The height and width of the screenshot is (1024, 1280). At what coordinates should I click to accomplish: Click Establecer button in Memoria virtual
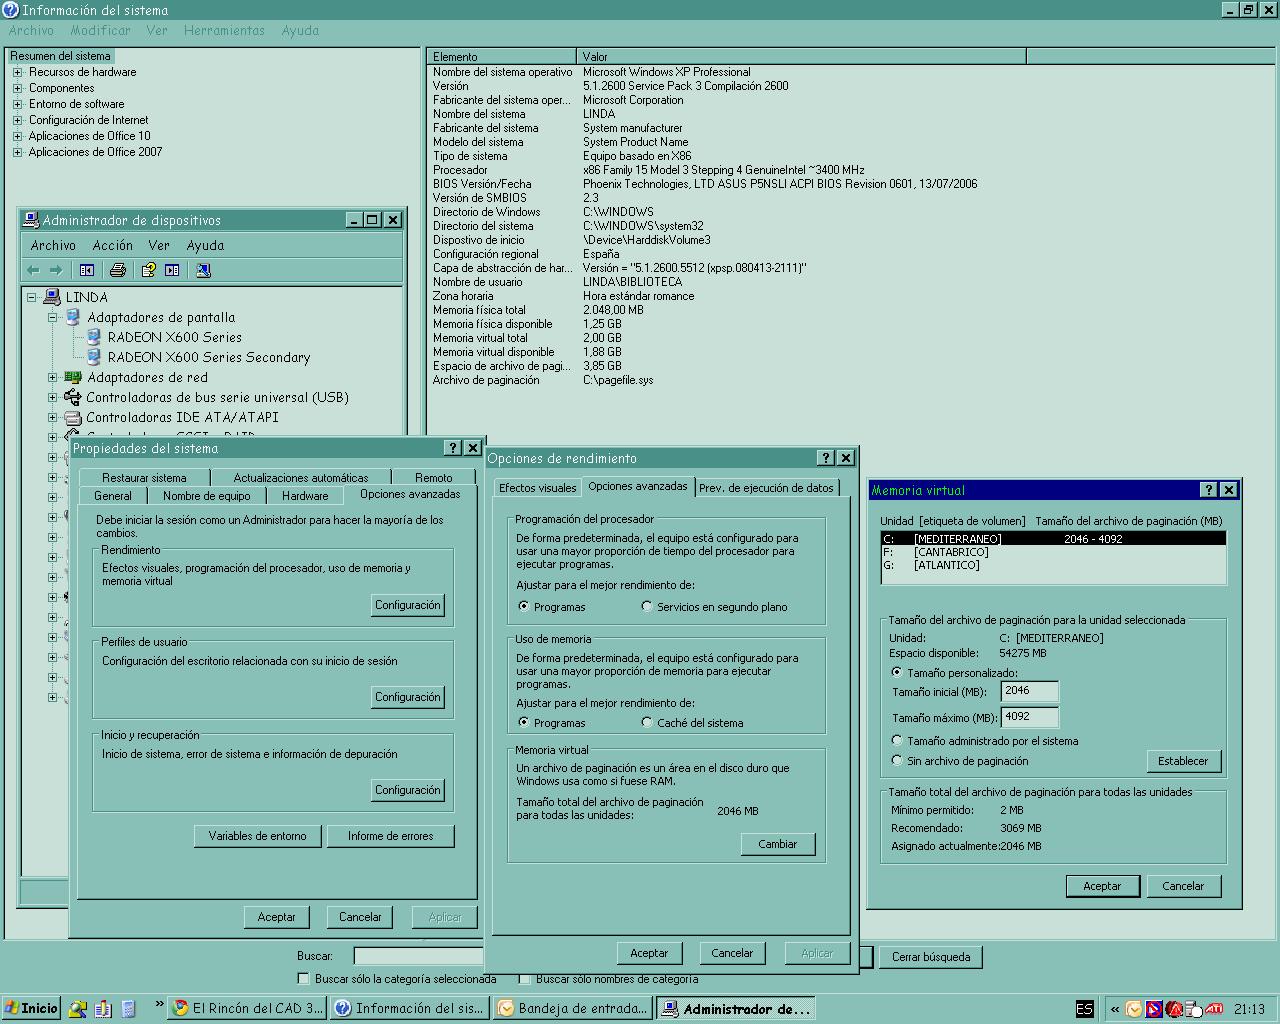point(1183,761)
